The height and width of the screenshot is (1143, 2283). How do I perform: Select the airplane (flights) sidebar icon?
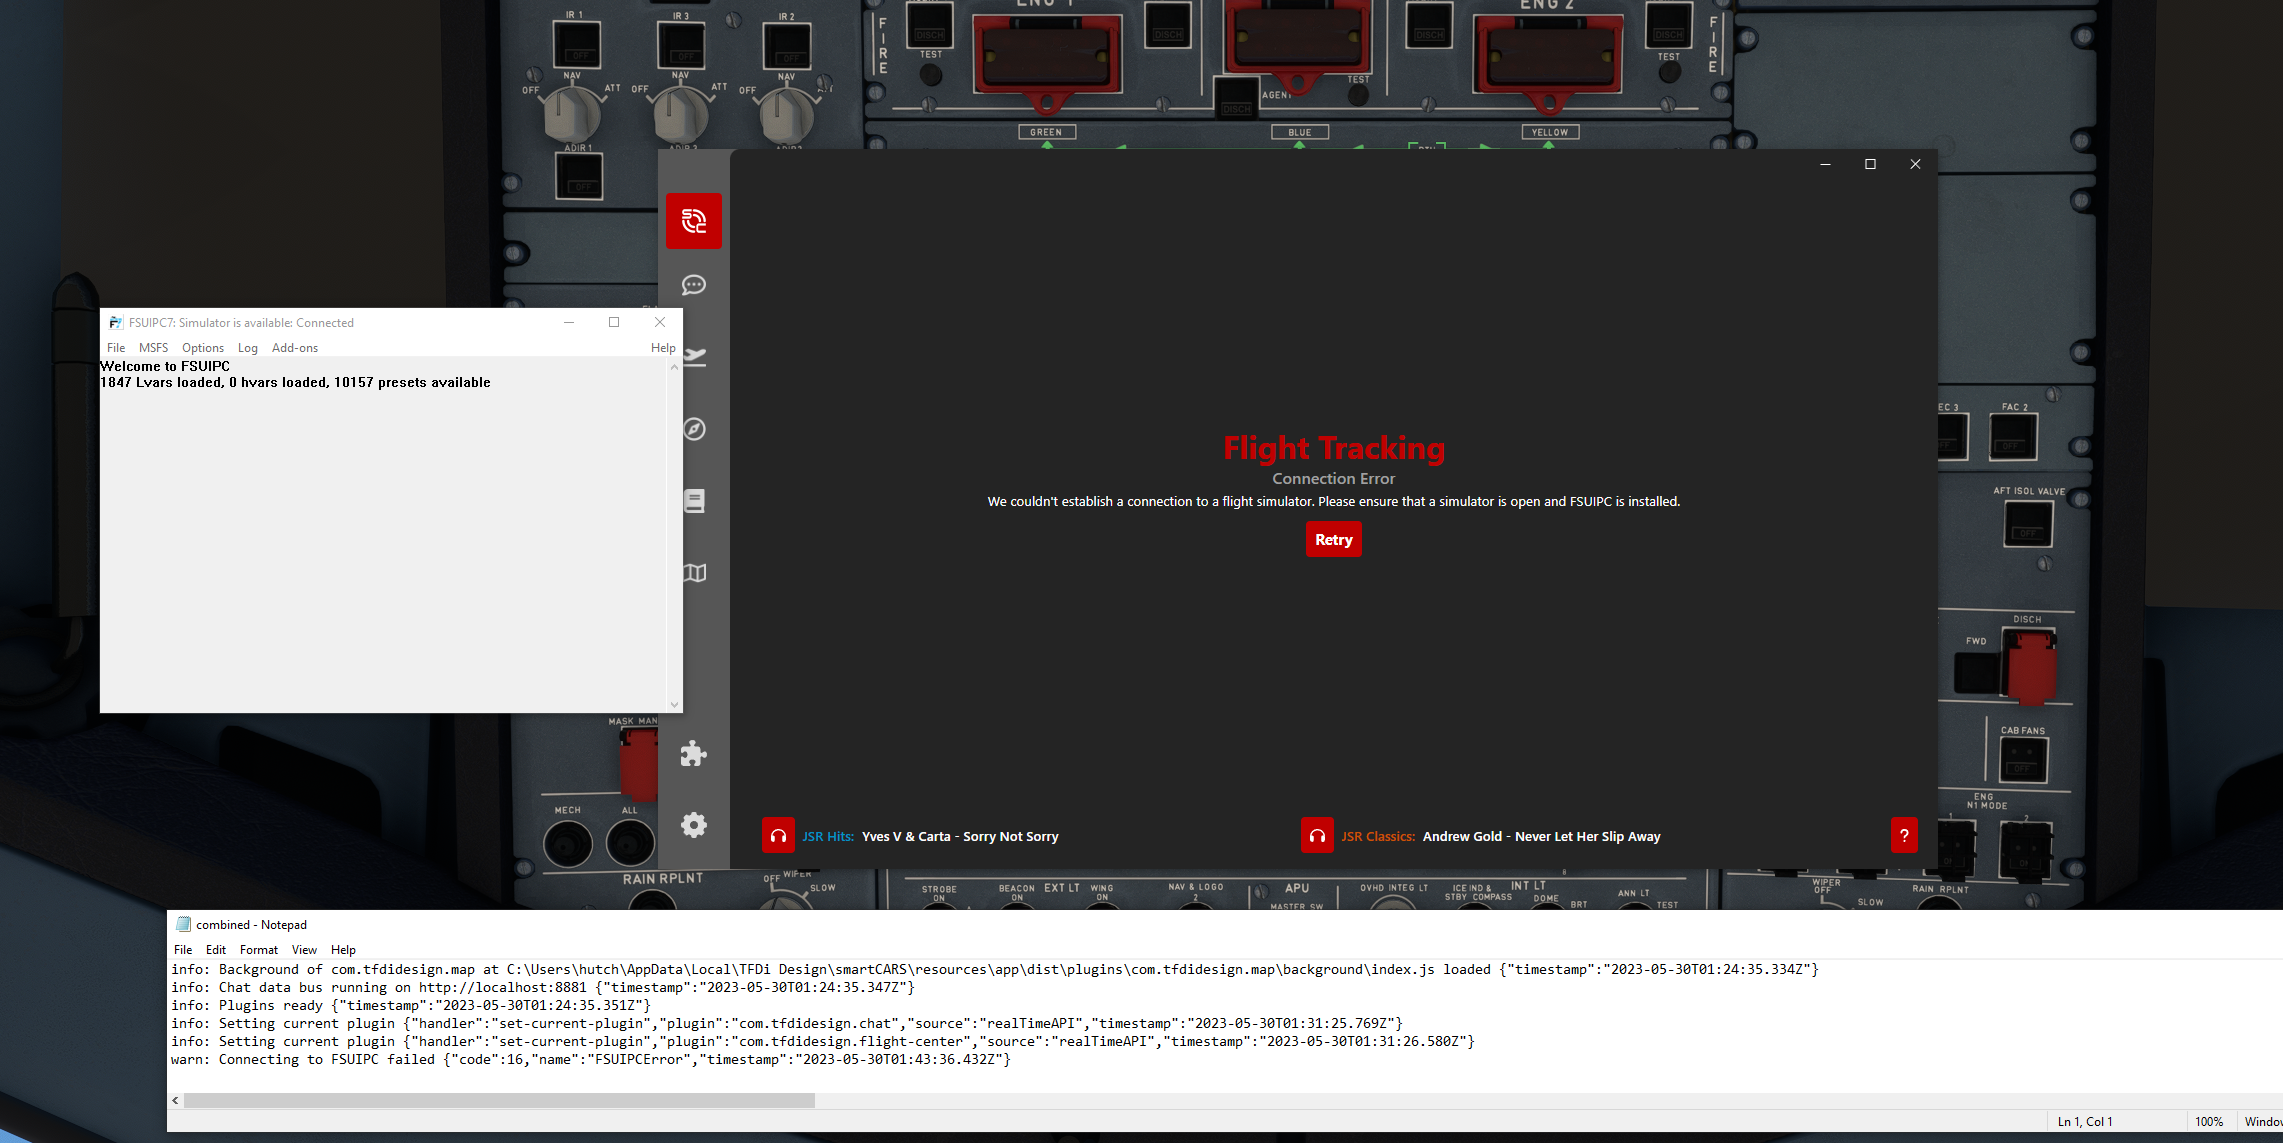coord(693,357)
